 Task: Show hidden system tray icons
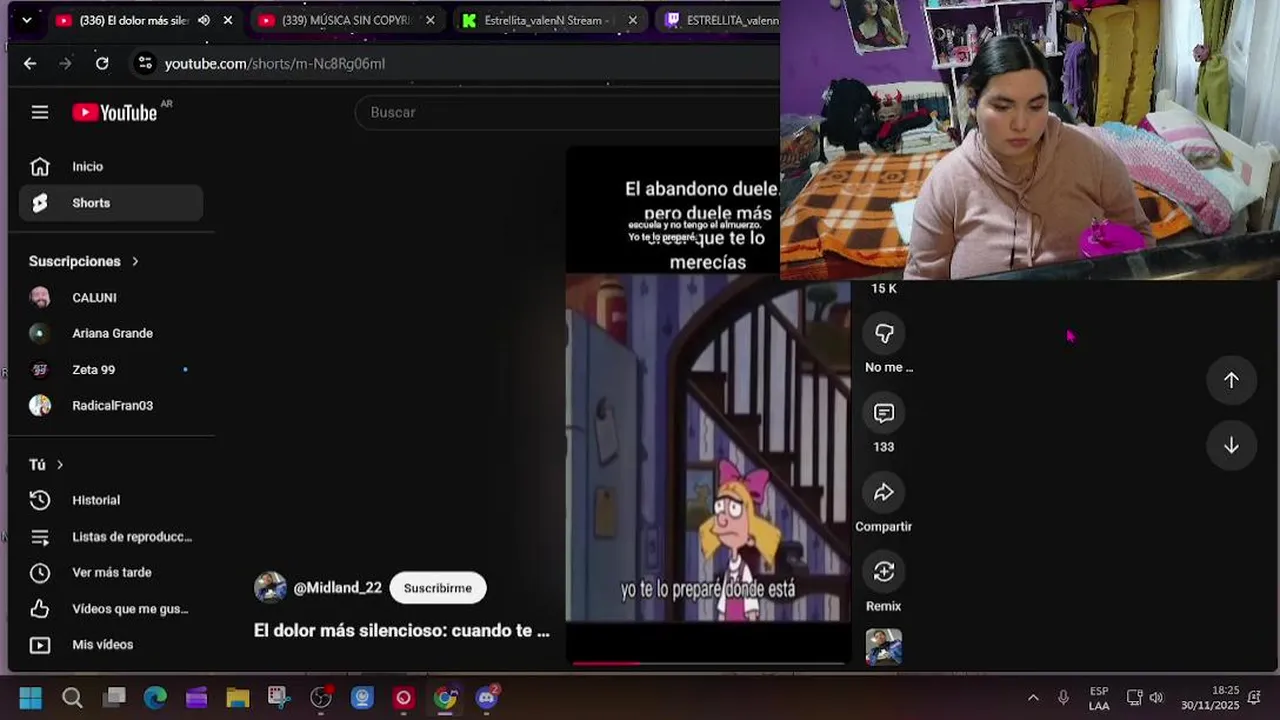pyautogui.click(x=1033, y=698)
